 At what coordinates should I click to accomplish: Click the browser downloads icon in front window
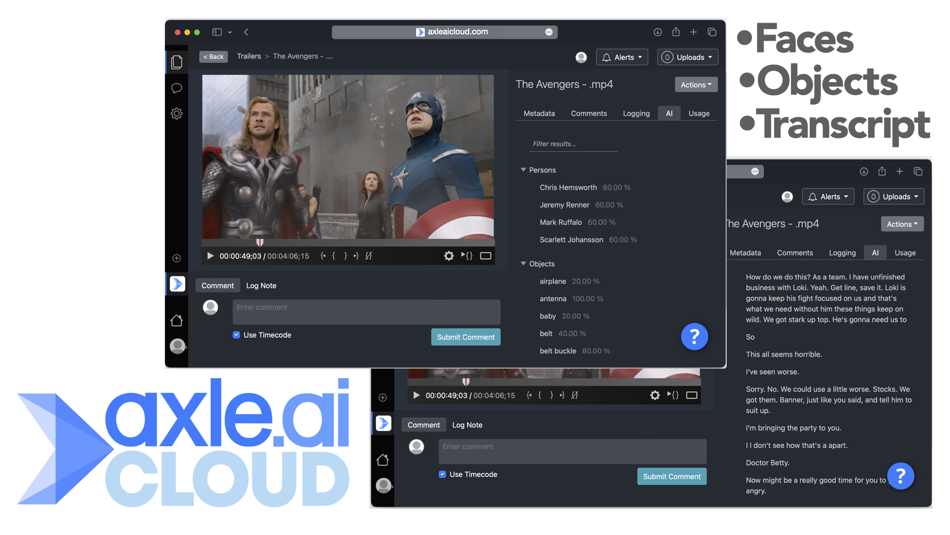(x=657, y=32)
